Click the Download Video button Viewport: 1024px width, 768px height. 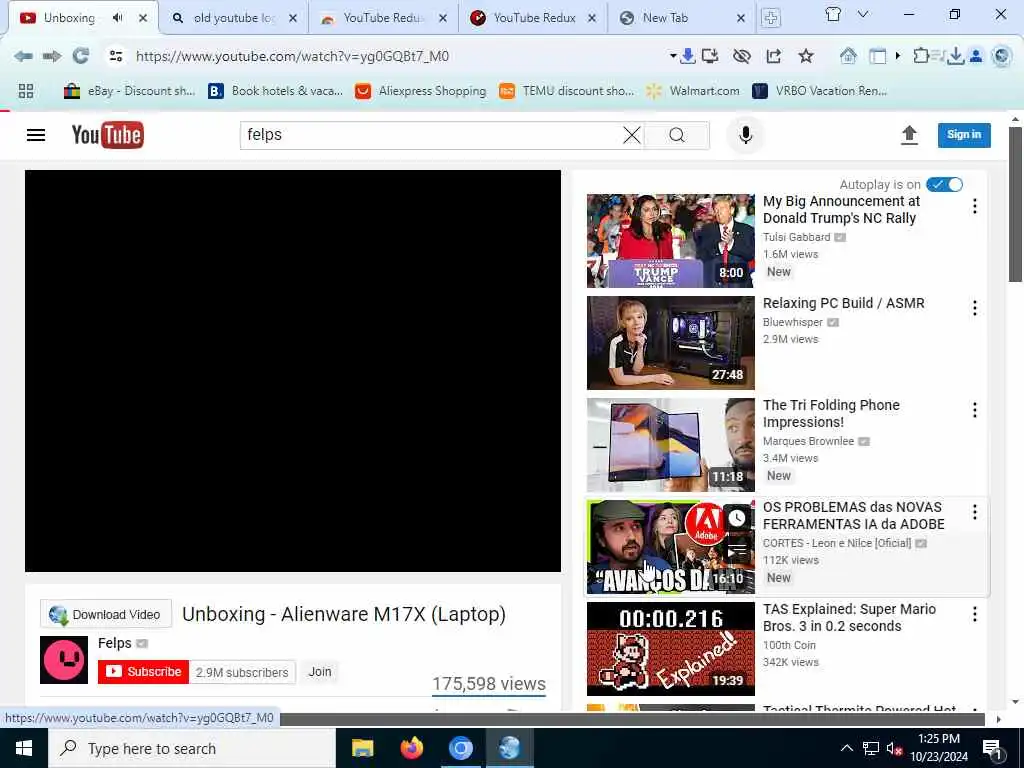[x=106, y=614]
